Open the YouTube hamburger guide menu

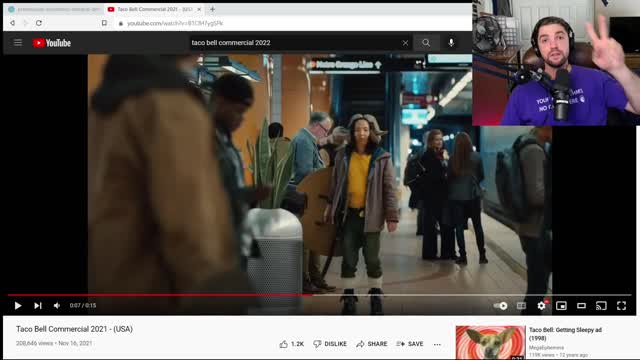pos(18,42)
